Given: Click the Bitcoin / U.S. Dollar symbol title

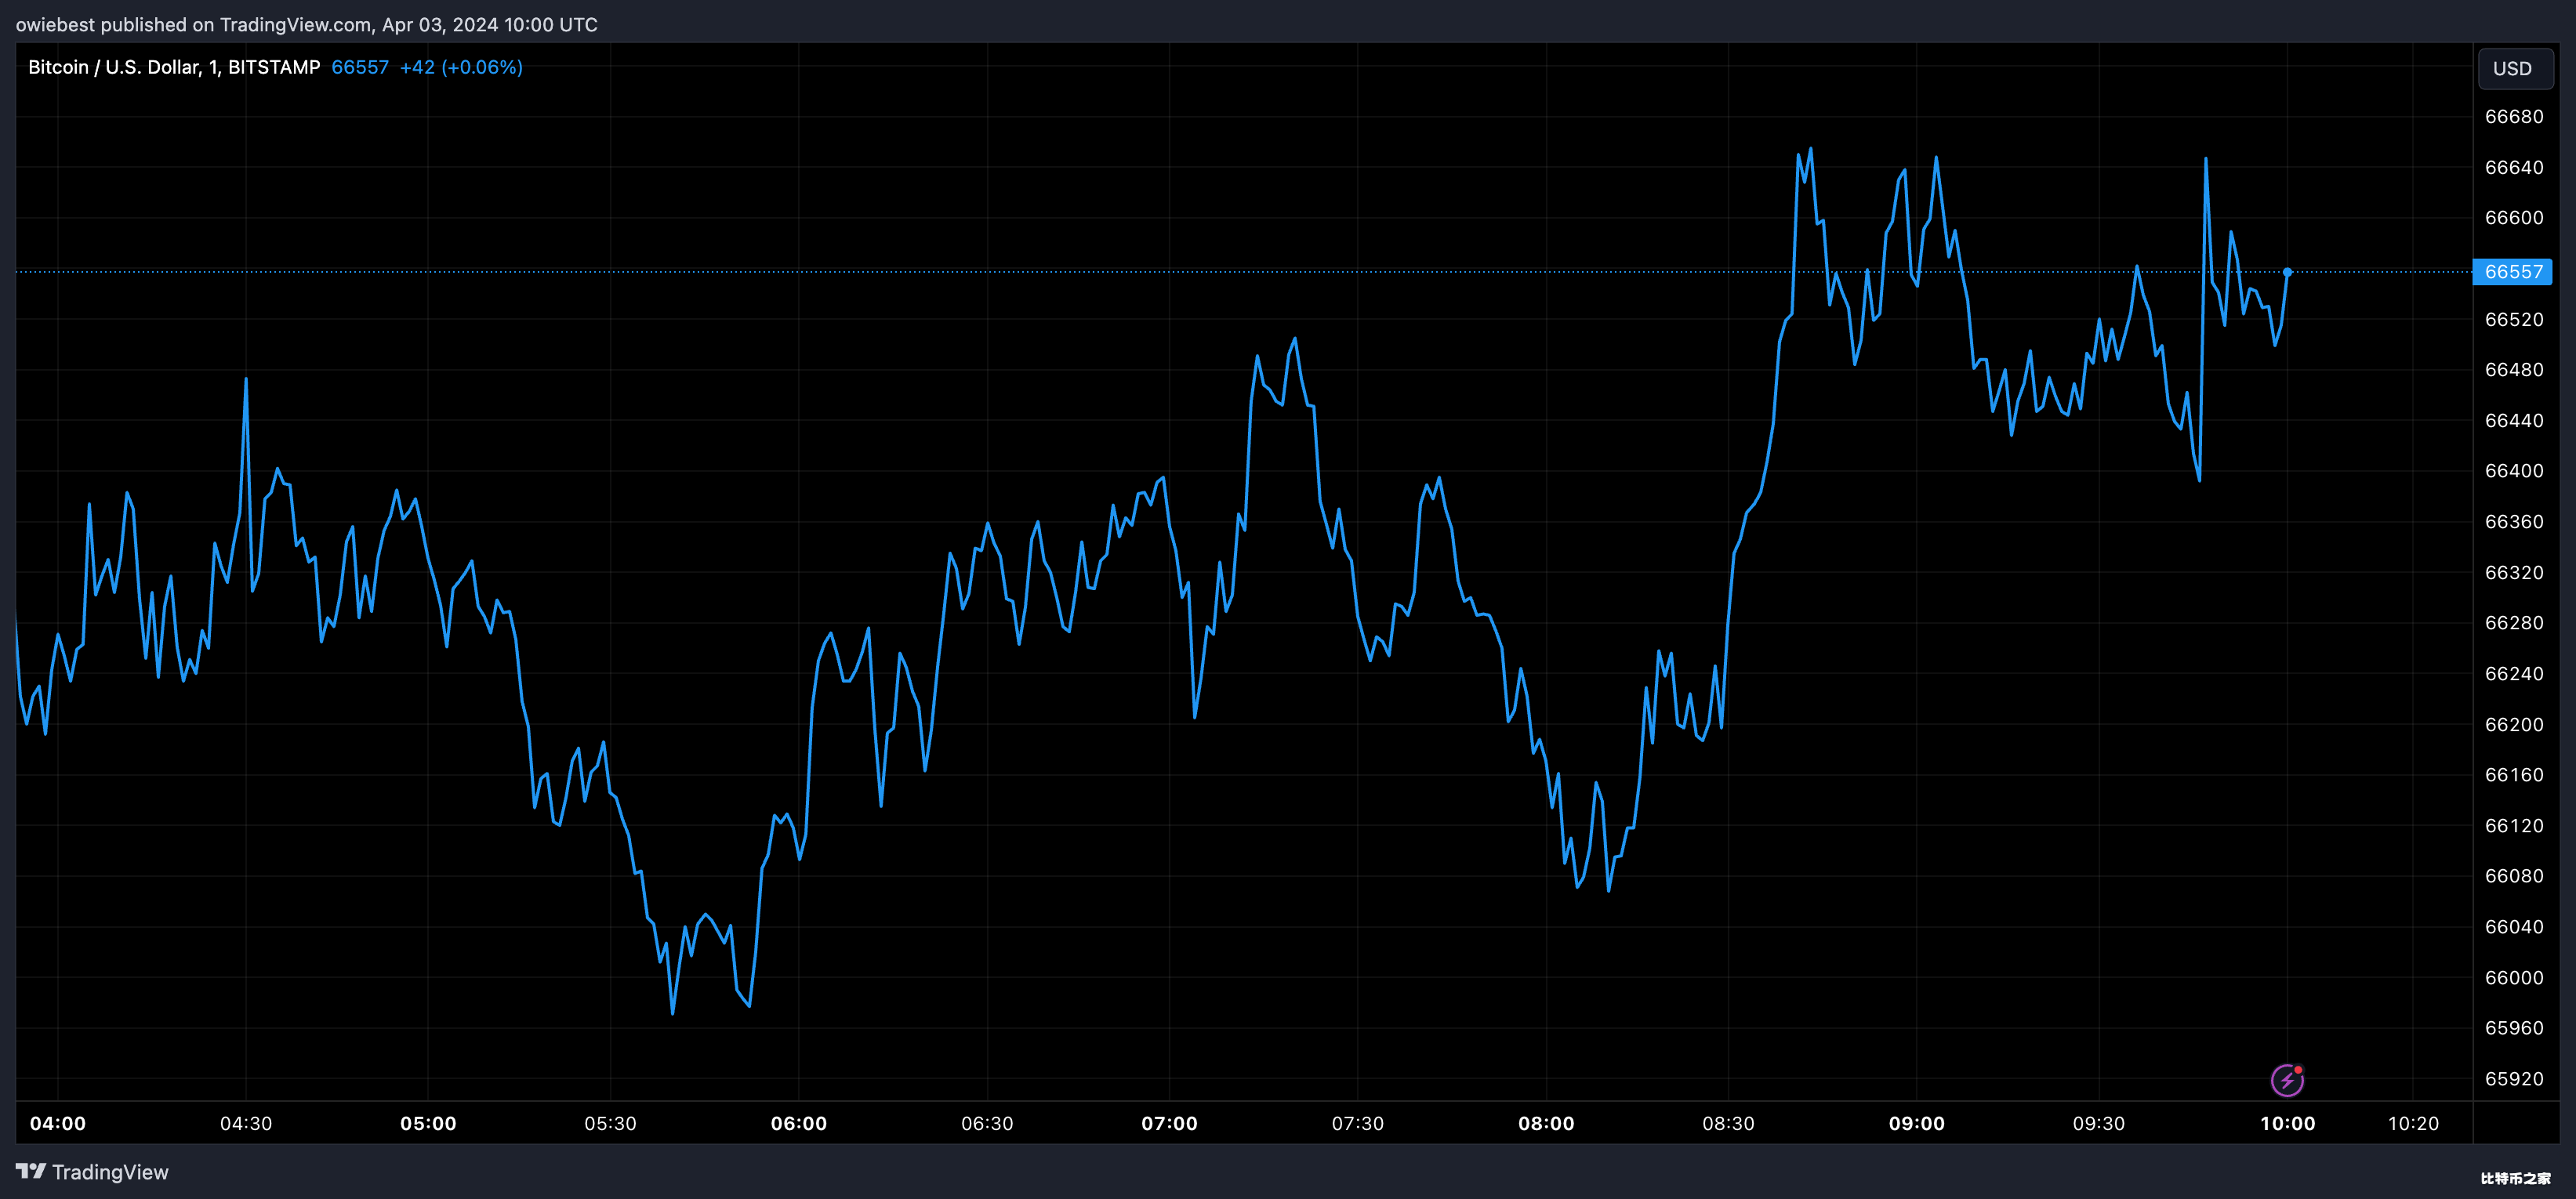Looking at the screenshot, I should tap(174, 67).
